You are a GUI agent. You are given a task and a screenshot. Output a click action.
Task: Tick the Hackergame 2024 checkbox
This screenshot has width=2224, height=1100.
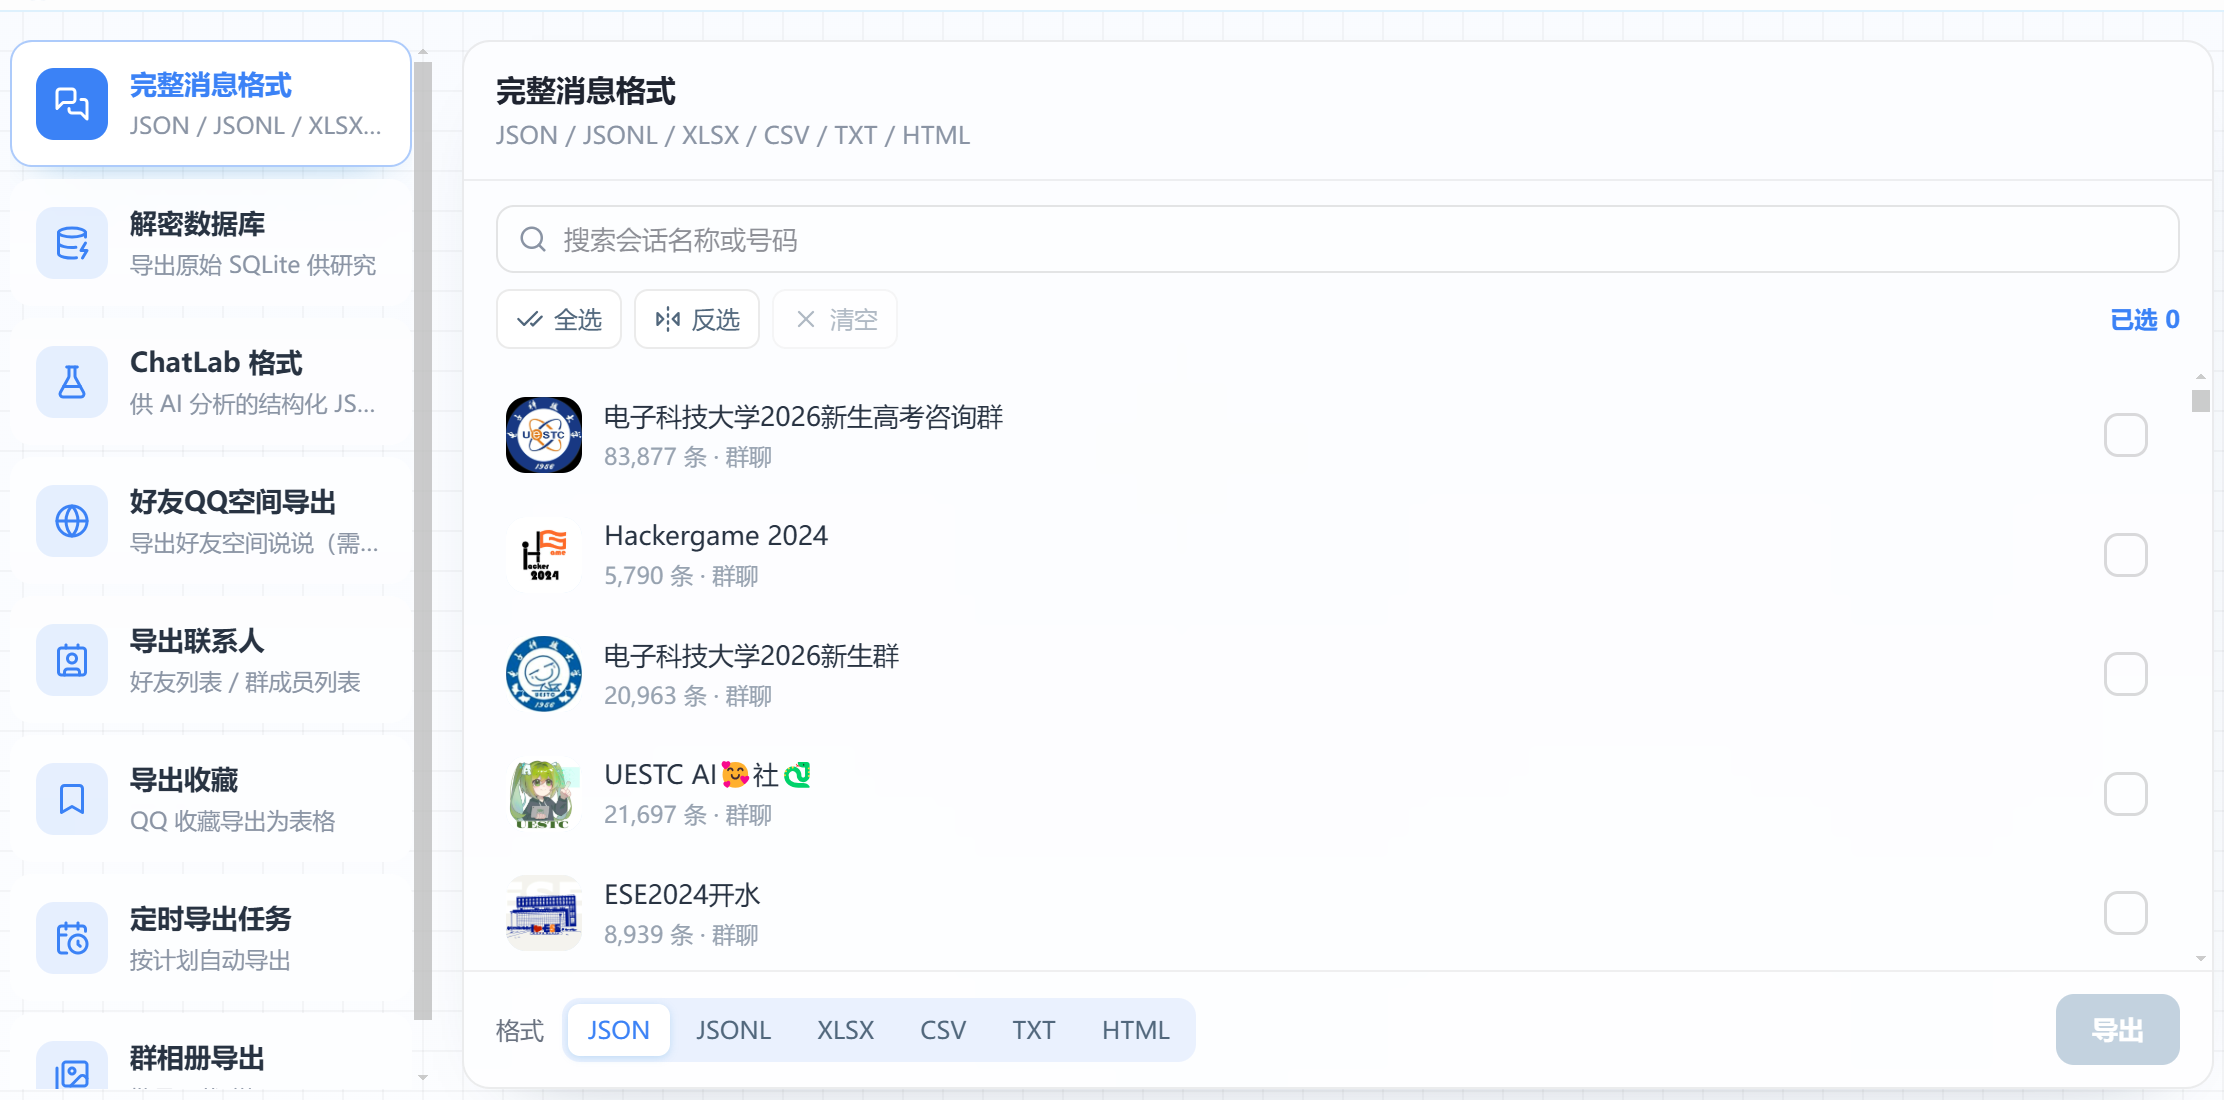click(2126, 555)
